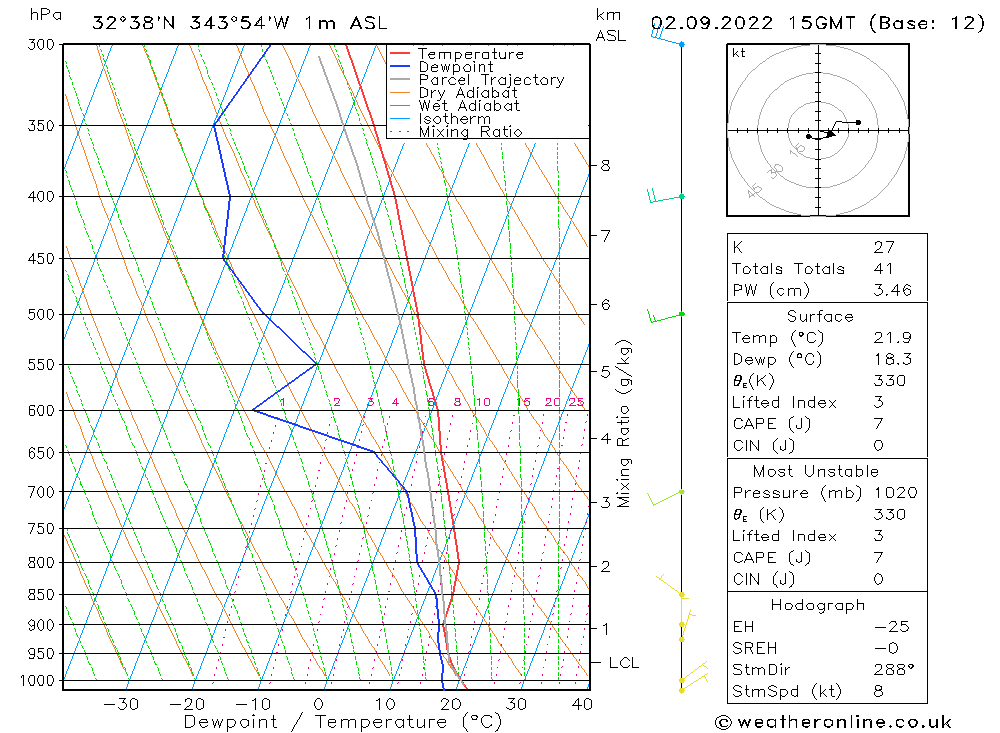The image size is (1000, 733).
Task: Click the 500 hPa pressure axis label
Action: (41, 315)
